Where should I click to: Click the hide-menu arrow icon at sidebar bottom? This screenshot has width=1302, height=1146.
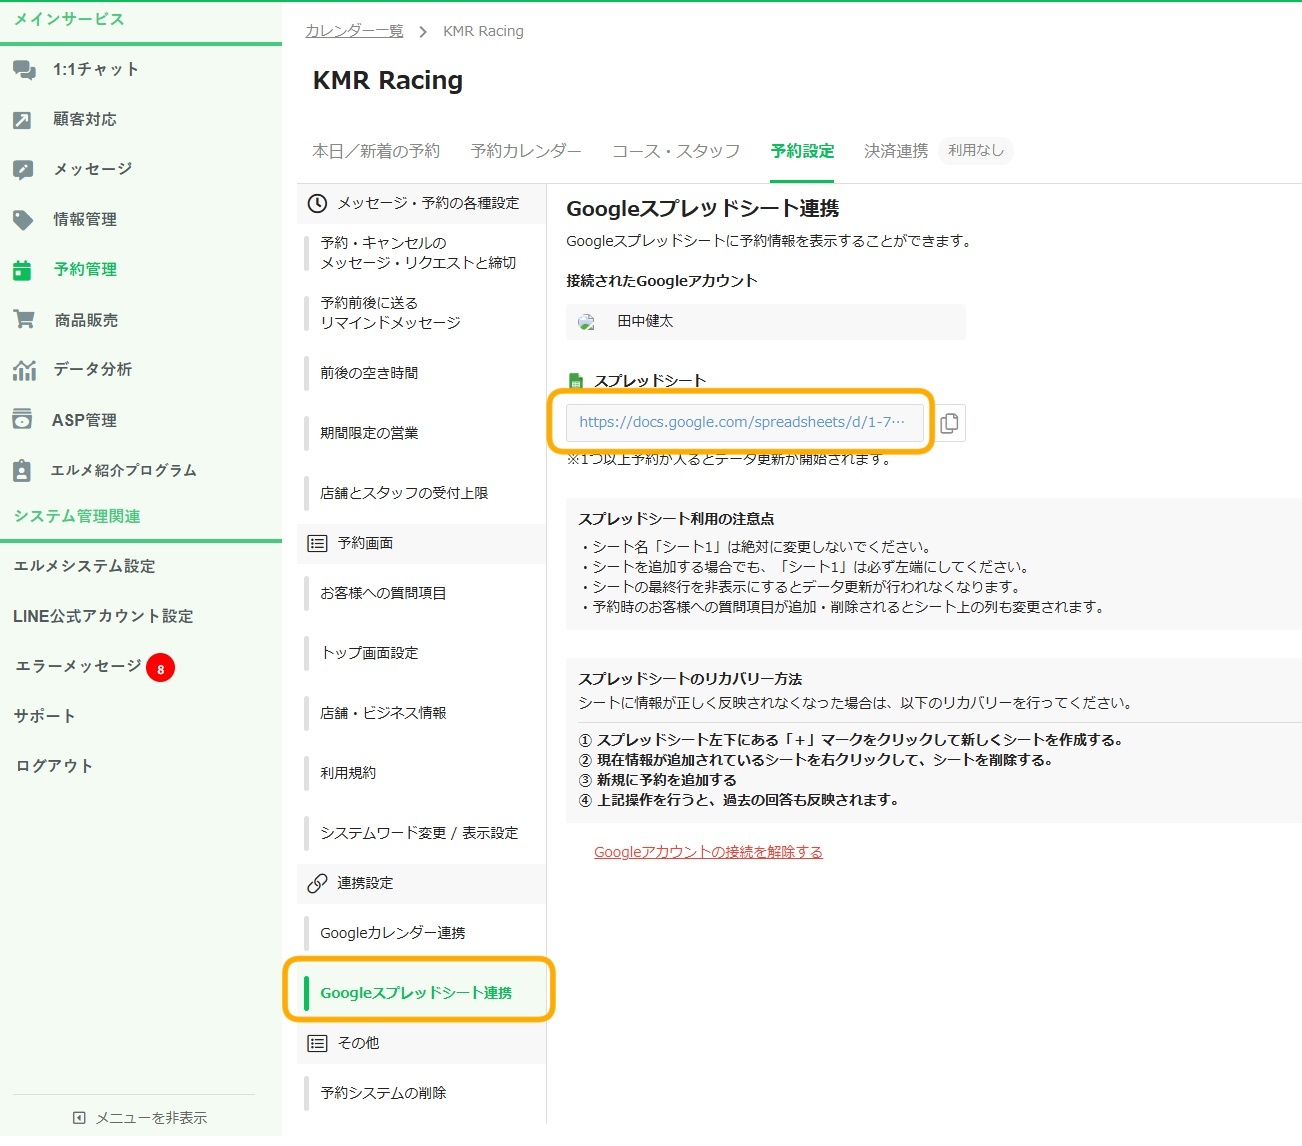79,1118
